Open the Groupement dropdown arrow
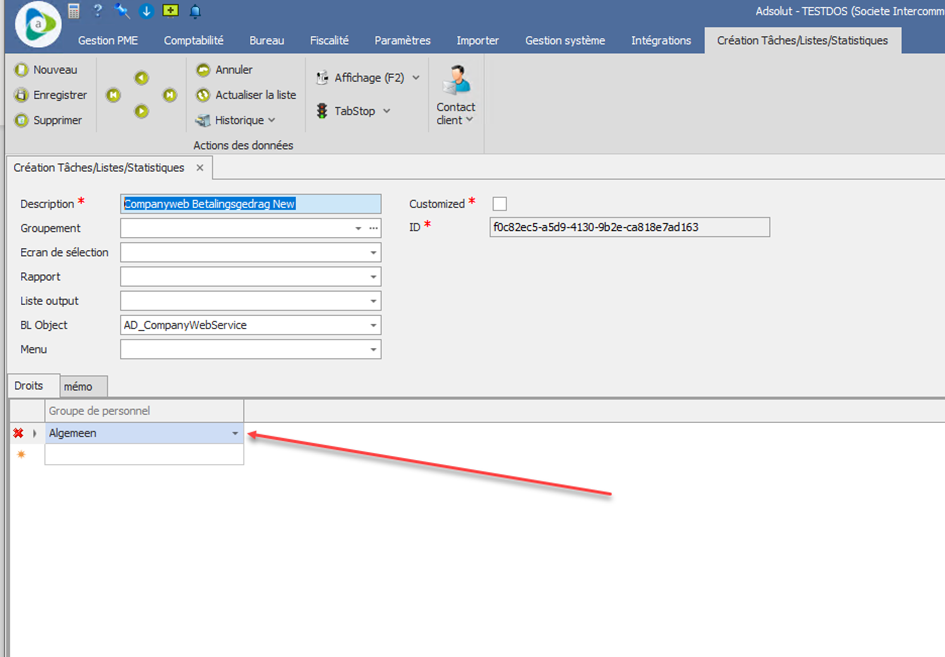The height and width of the screenshot is (657, 945). point(358,228)
